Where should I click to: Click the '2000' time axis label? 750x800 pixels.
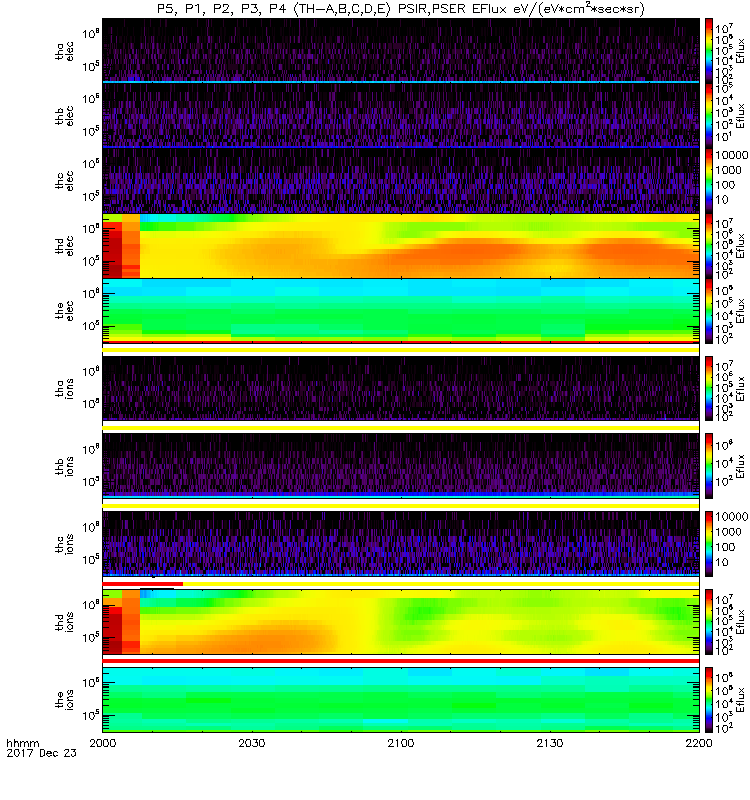(x=103, y=743)
